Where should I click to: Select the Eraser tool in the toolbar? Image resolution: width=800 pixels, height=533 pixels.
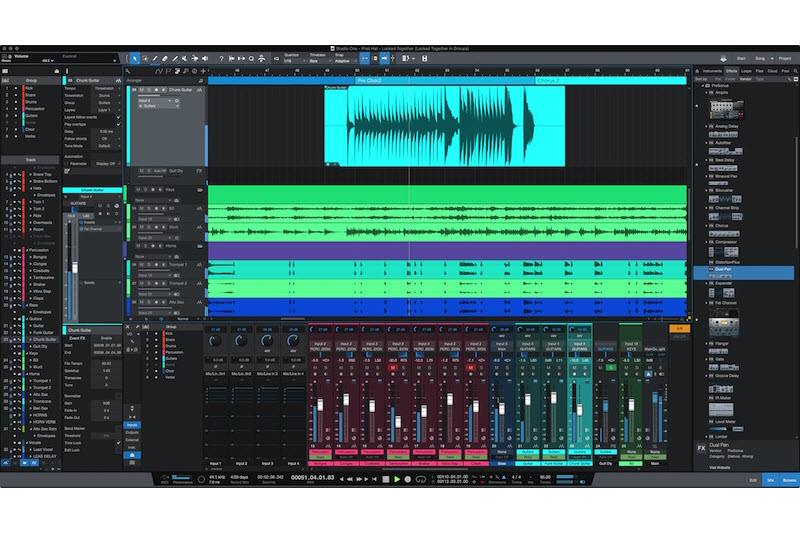pos(165,59)
